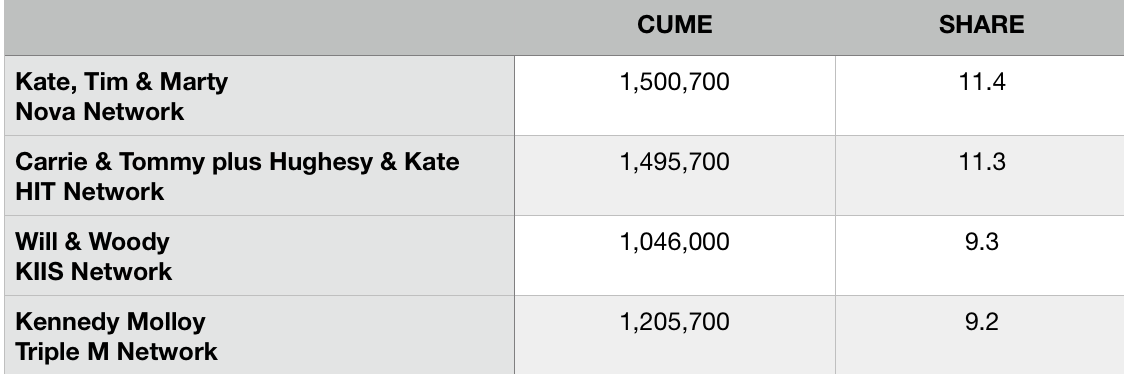The height and width of the screenshot is (374, 1124).
Task: Click the empty top-left header cell
Action: [259, 27]
